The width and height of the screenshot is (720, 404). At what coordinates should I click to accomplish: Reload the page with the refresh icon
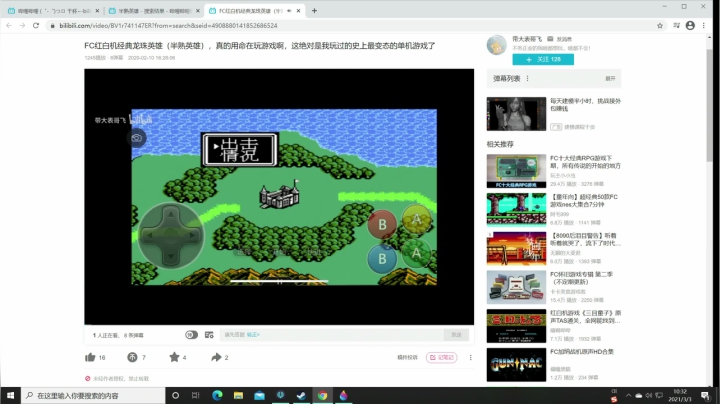point(36,26)
